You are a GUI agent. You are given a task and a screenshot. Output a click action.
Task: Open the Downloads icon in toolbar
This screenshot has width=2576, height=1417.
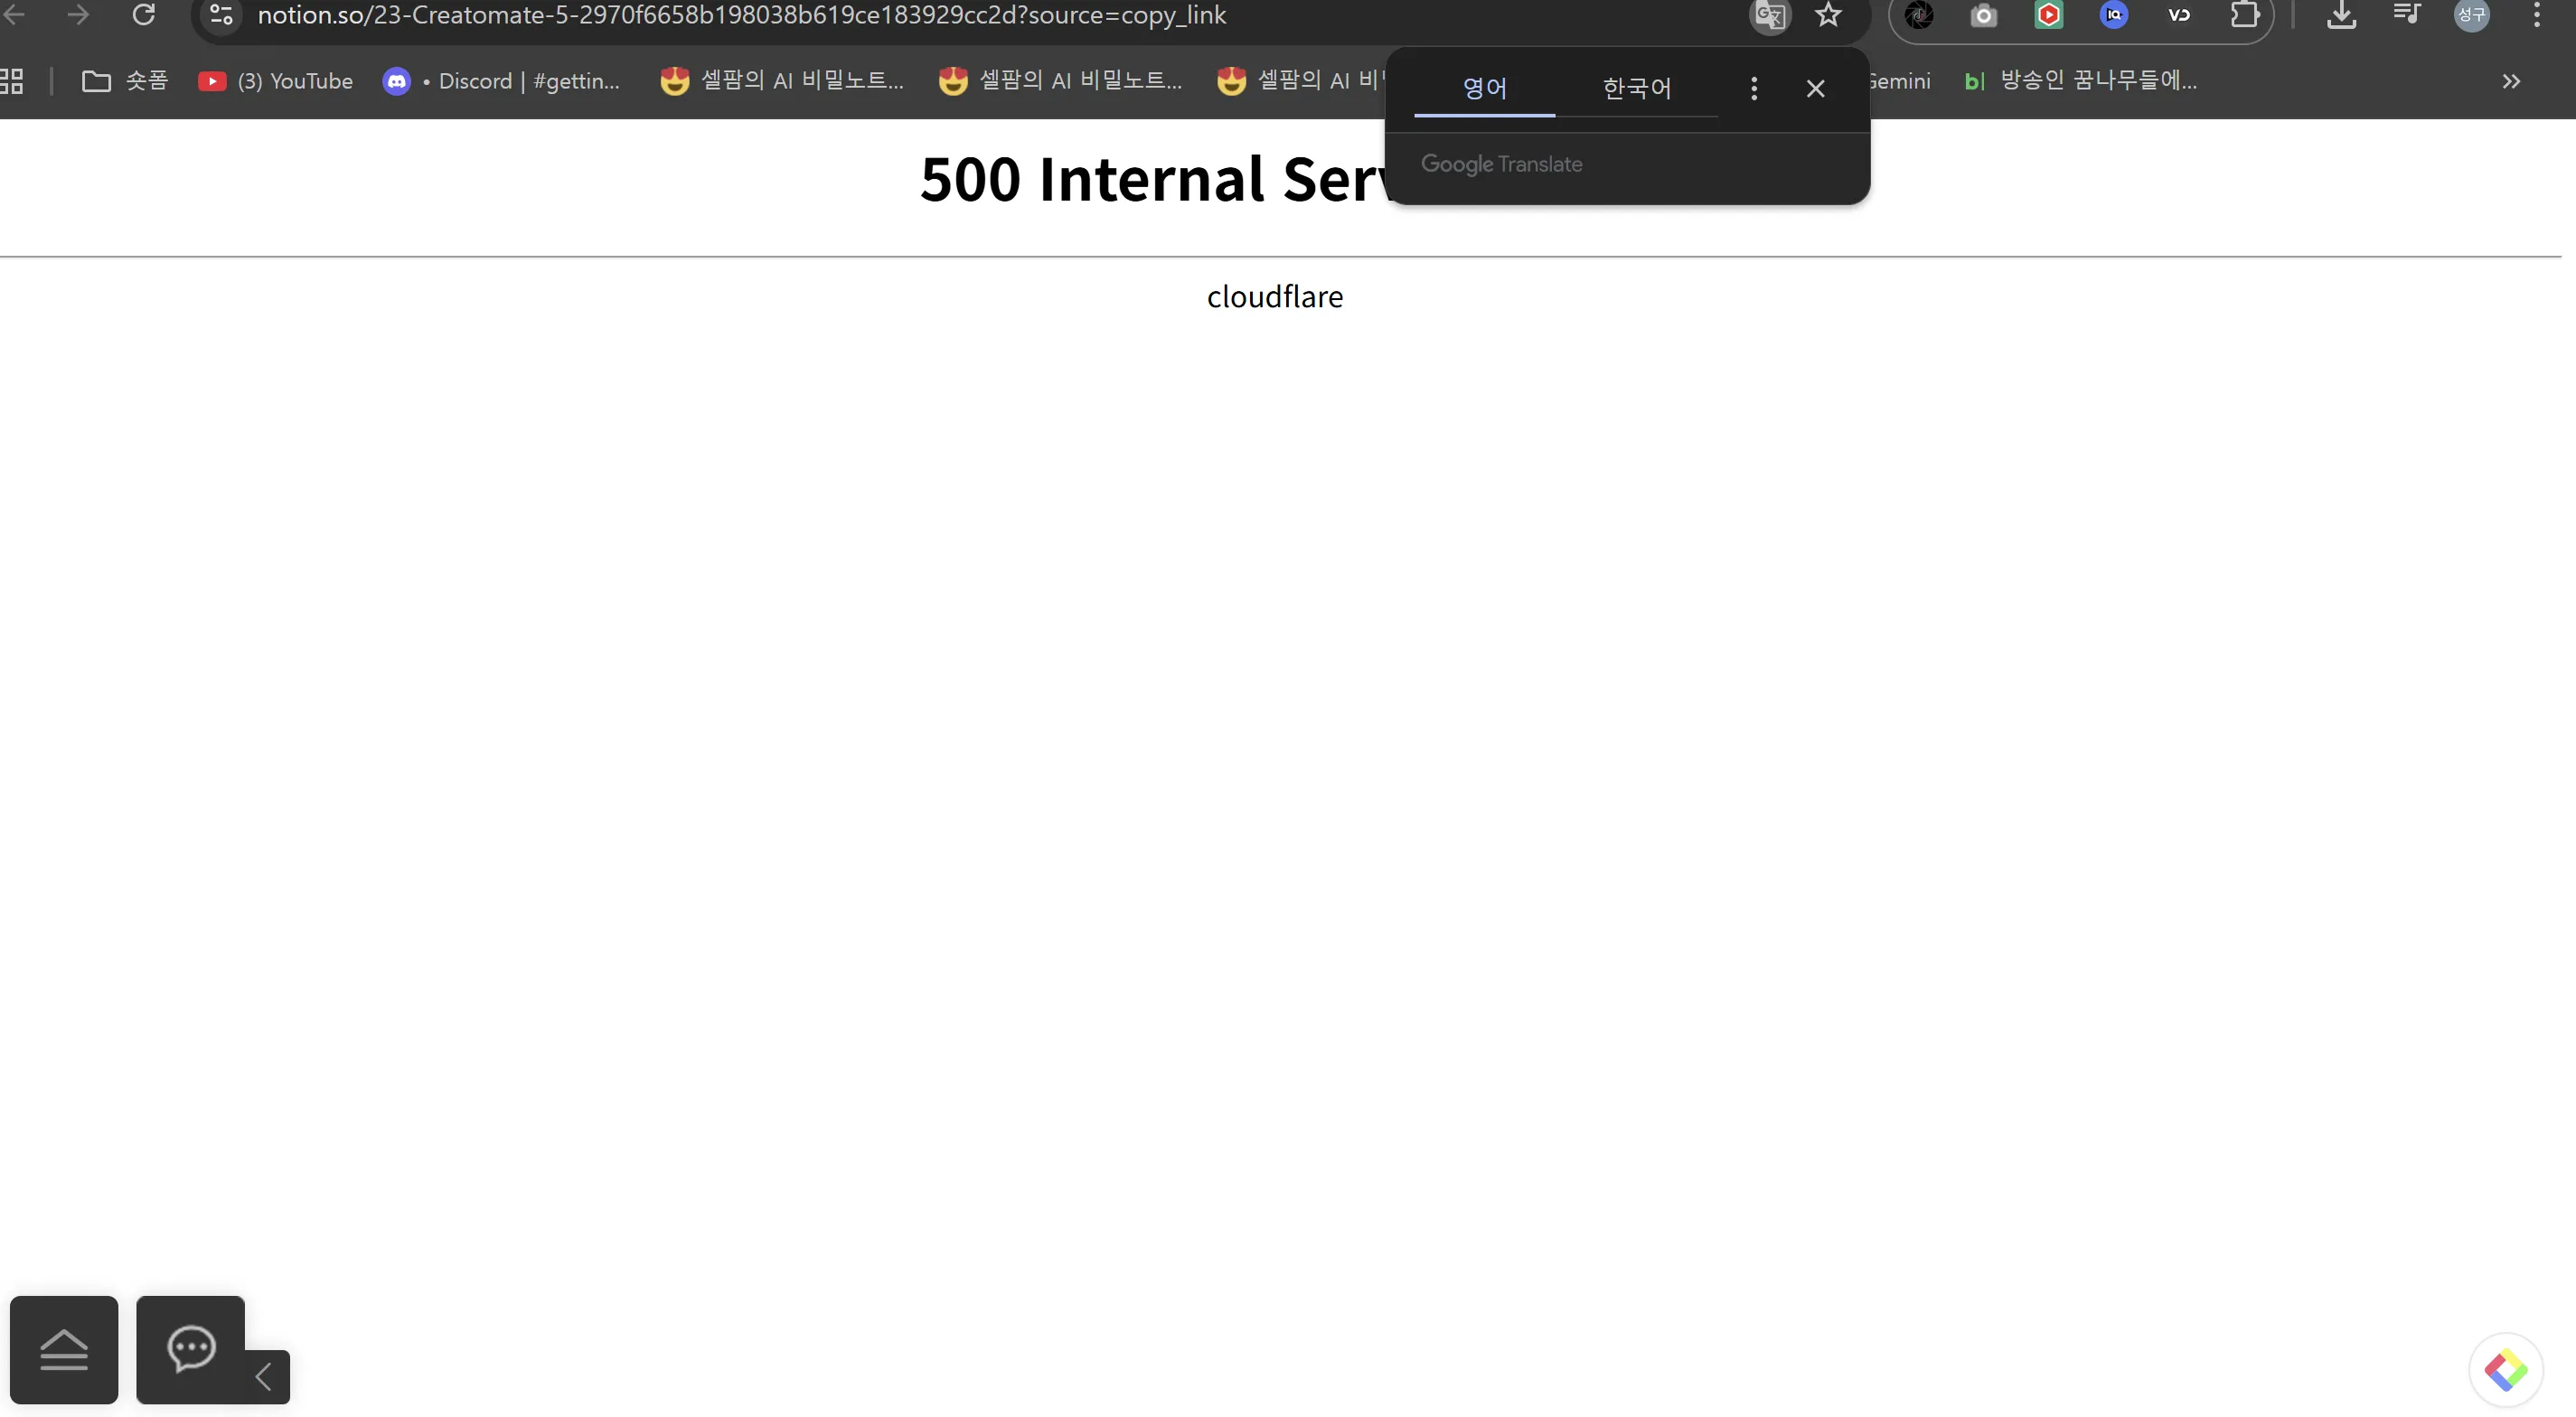2342,15
